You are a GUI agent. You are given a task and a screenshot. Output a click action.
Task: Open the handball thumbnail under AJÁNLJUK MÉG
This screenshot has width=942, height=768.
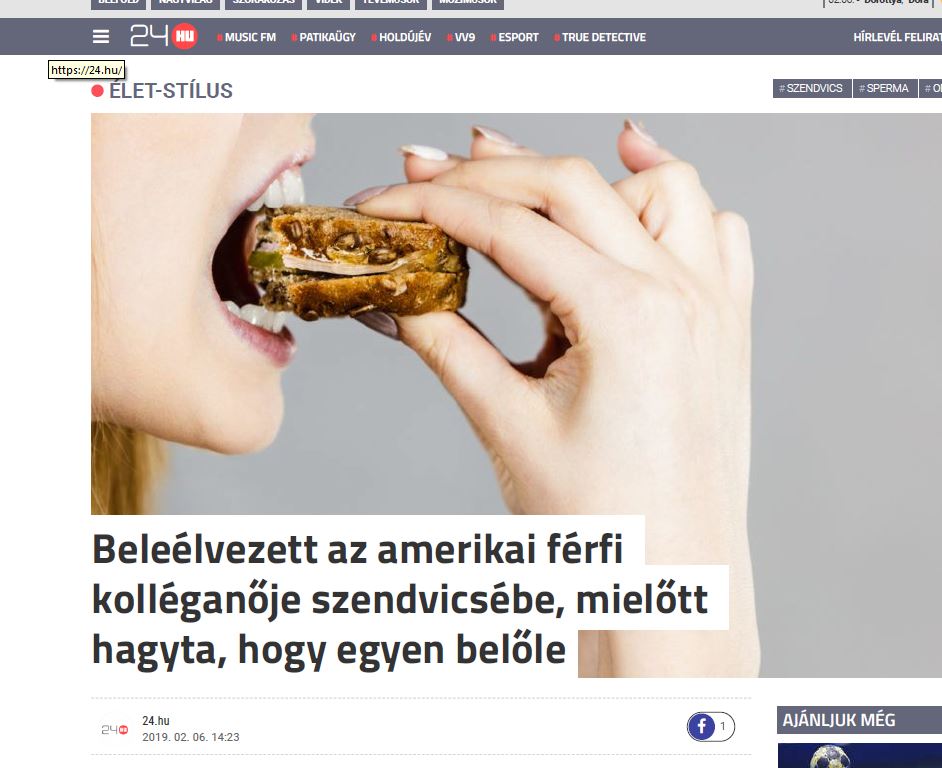(x=860, y=755)
